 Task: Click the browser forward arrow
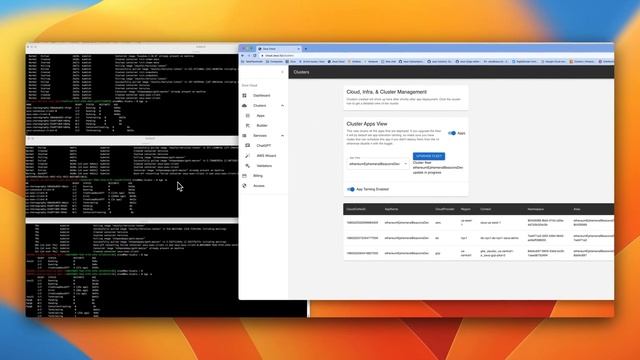point(249,56)
